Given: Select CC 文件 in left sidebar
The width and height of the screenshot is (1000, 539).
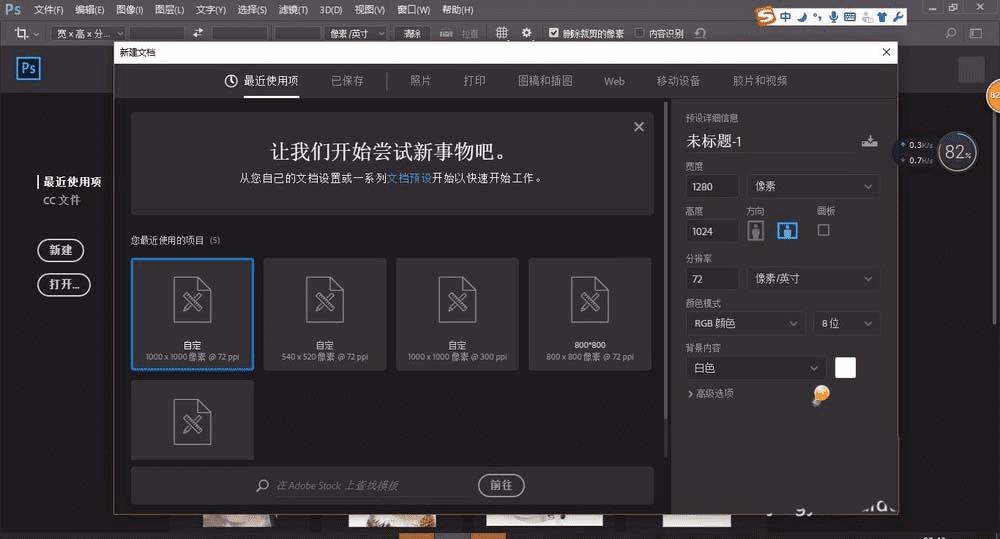Looking at the screenshot, I should [x=61, y=200].
